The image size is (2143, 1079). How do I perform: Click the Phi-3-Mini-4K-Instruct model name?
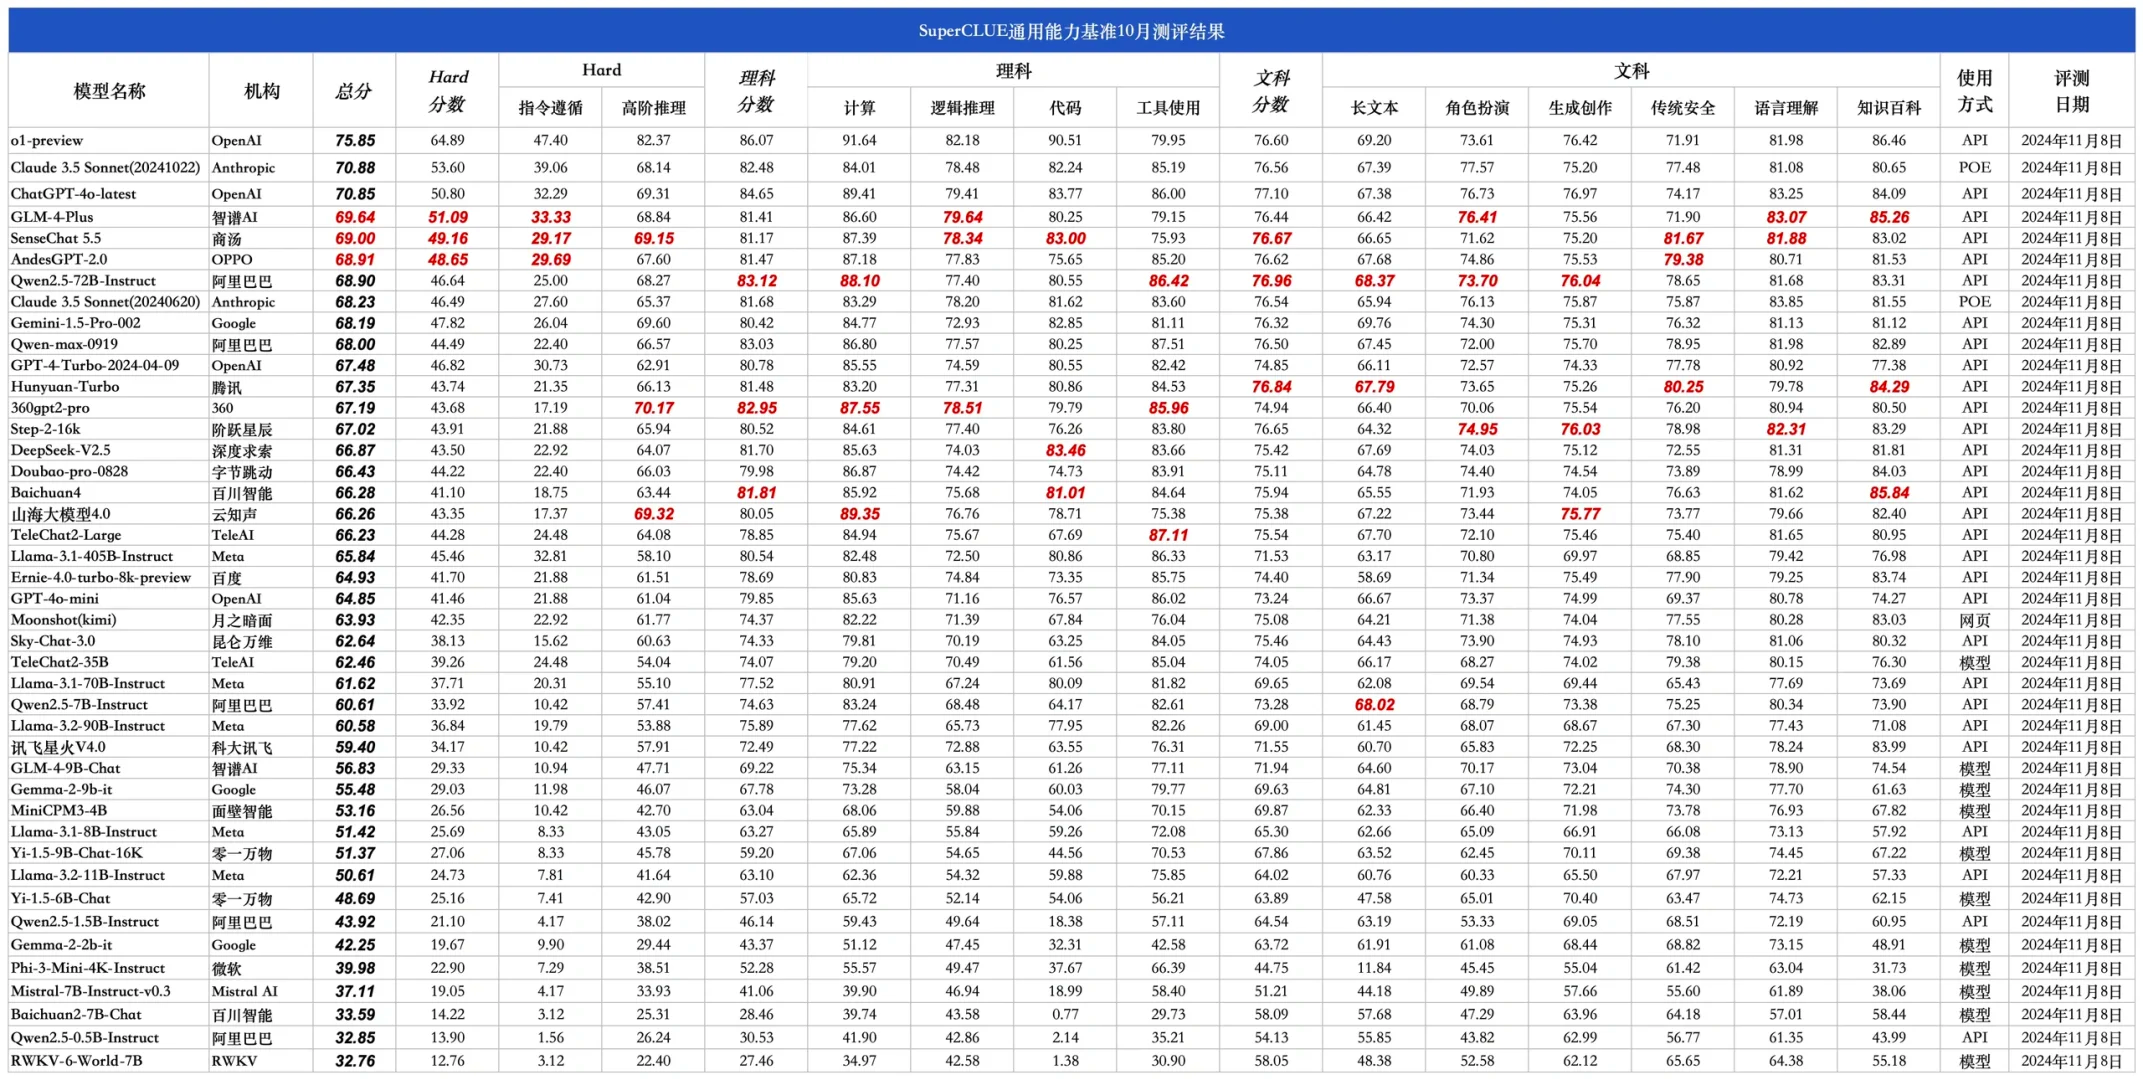click(88, 968)
